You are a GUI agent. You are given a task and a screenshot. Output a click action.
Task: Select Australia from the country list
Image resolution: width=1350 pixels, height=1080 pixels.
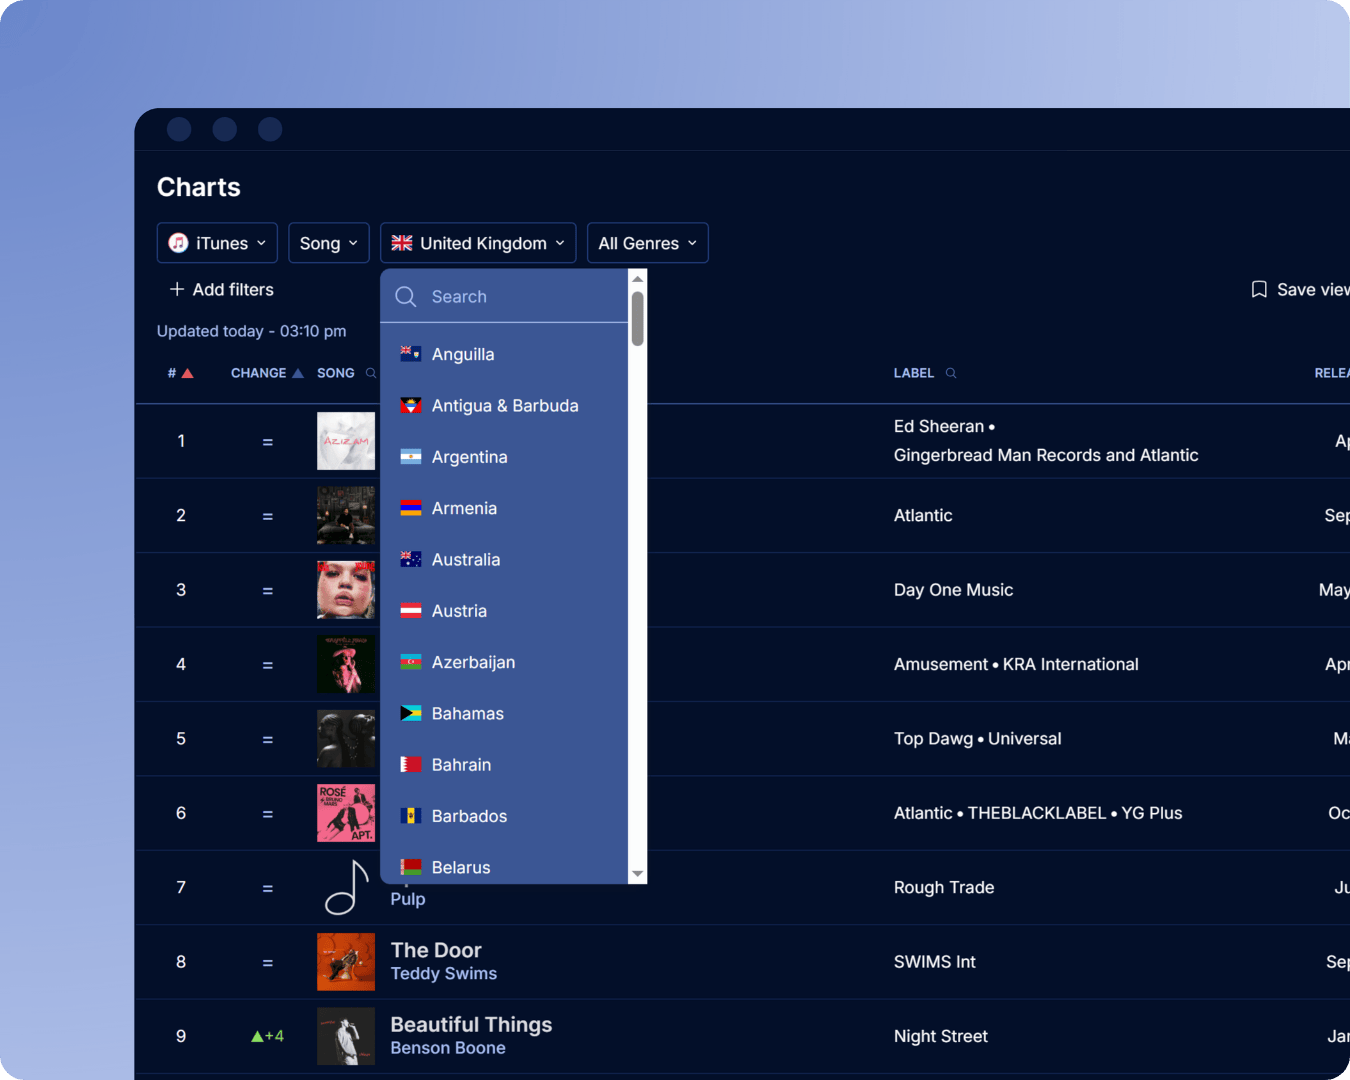pyautogui.click(x=466, y=559)
